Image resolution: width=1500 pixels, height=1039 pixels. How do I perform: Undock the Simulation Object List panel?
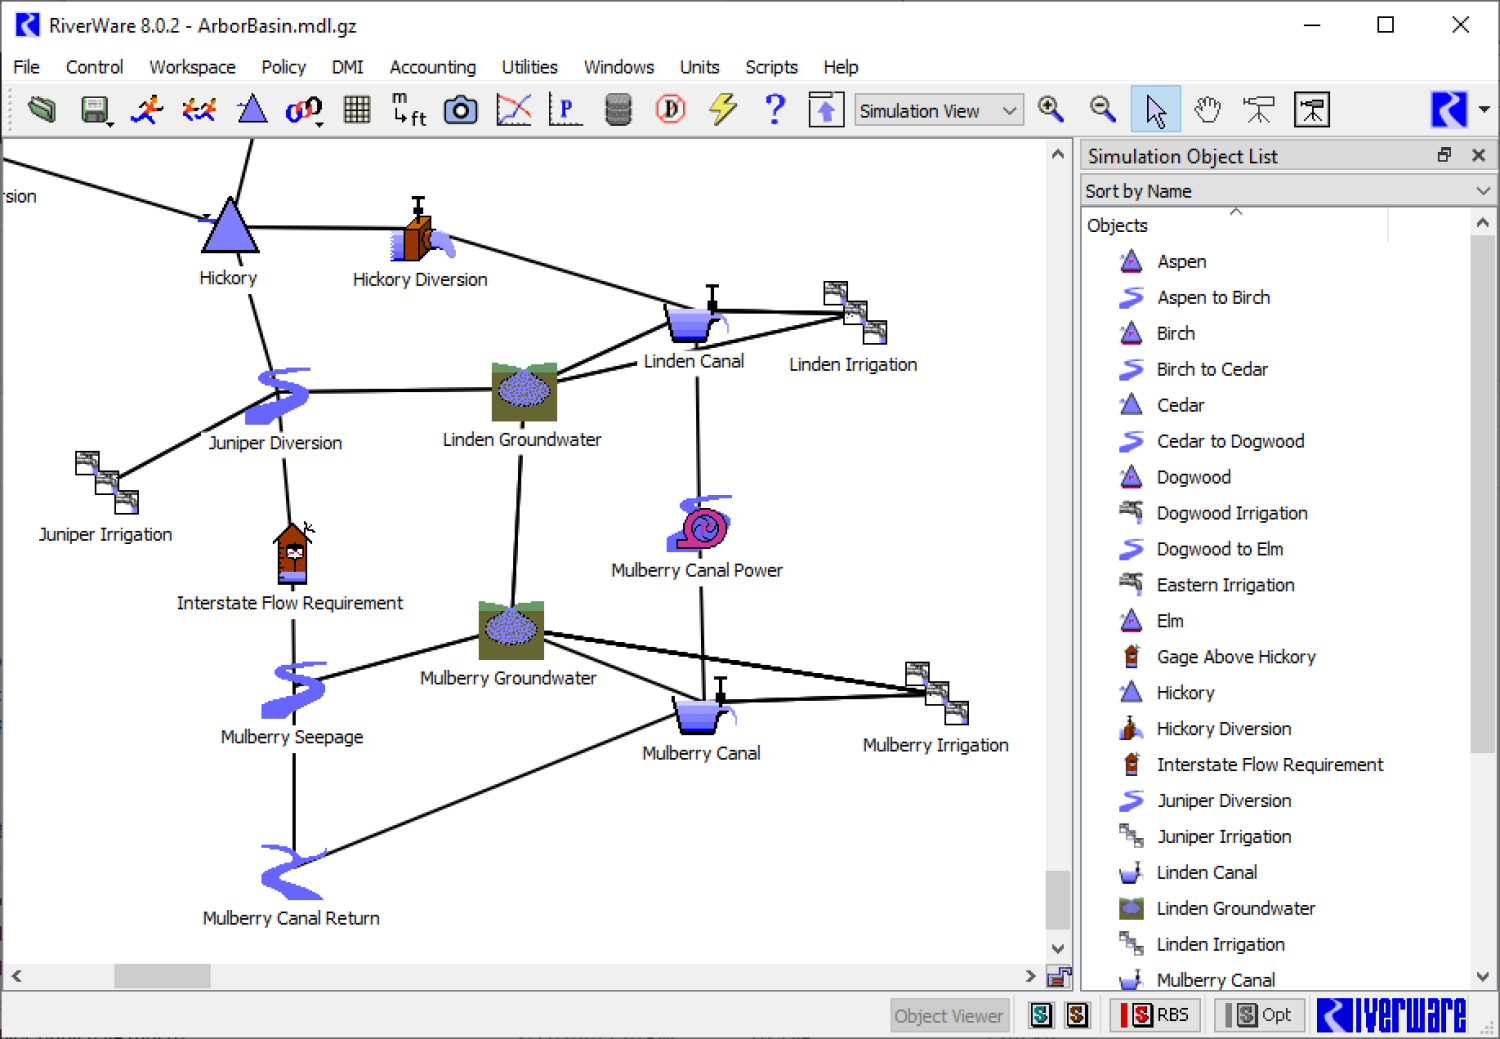[1444, 155]
